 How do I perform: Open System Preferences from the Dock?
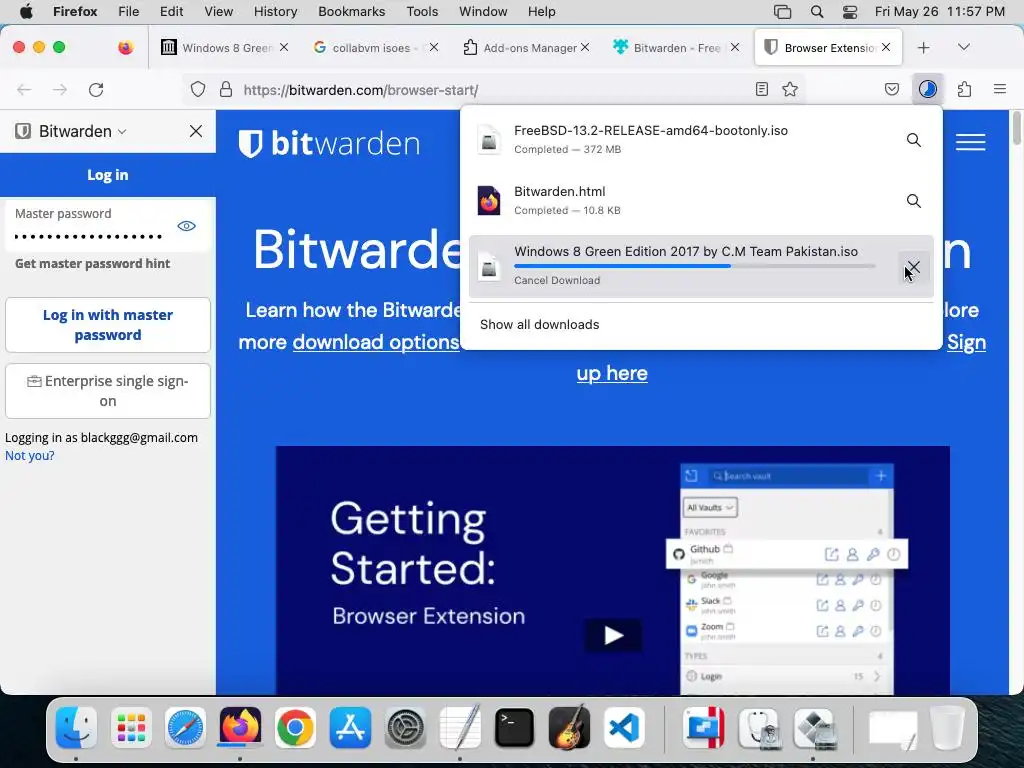[405, 728]
